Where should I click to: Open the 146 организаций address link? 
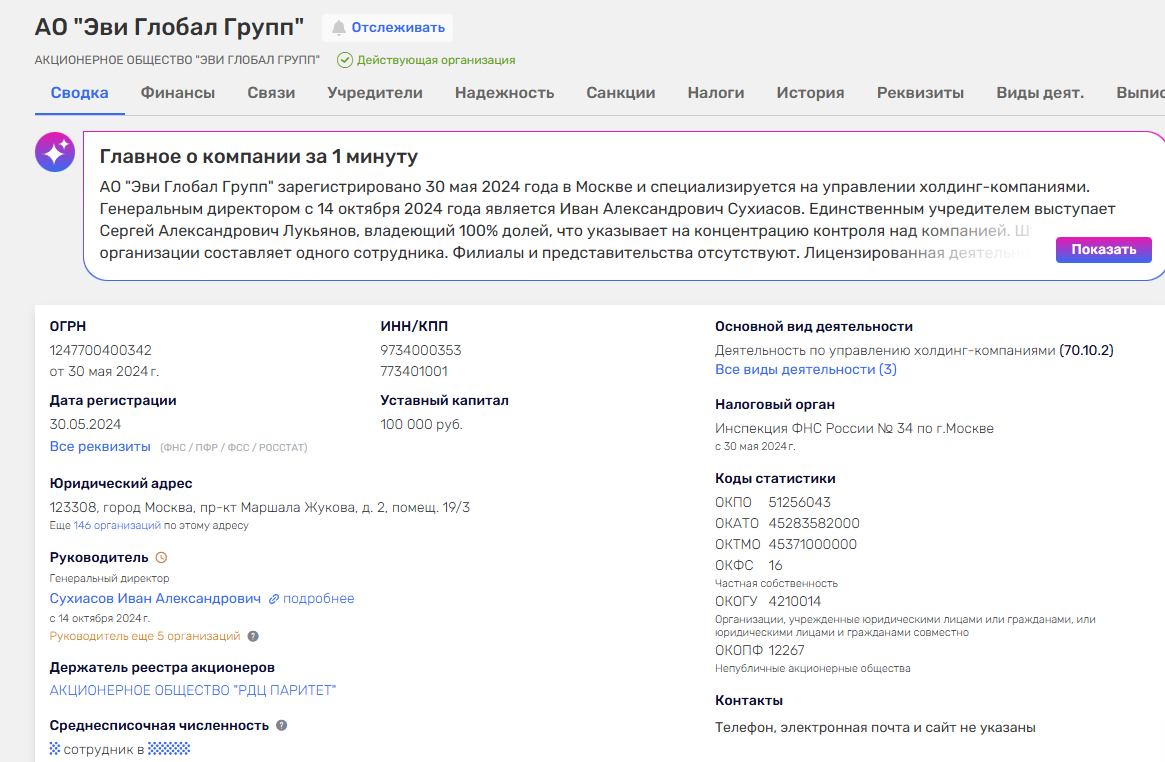(117, 525)
